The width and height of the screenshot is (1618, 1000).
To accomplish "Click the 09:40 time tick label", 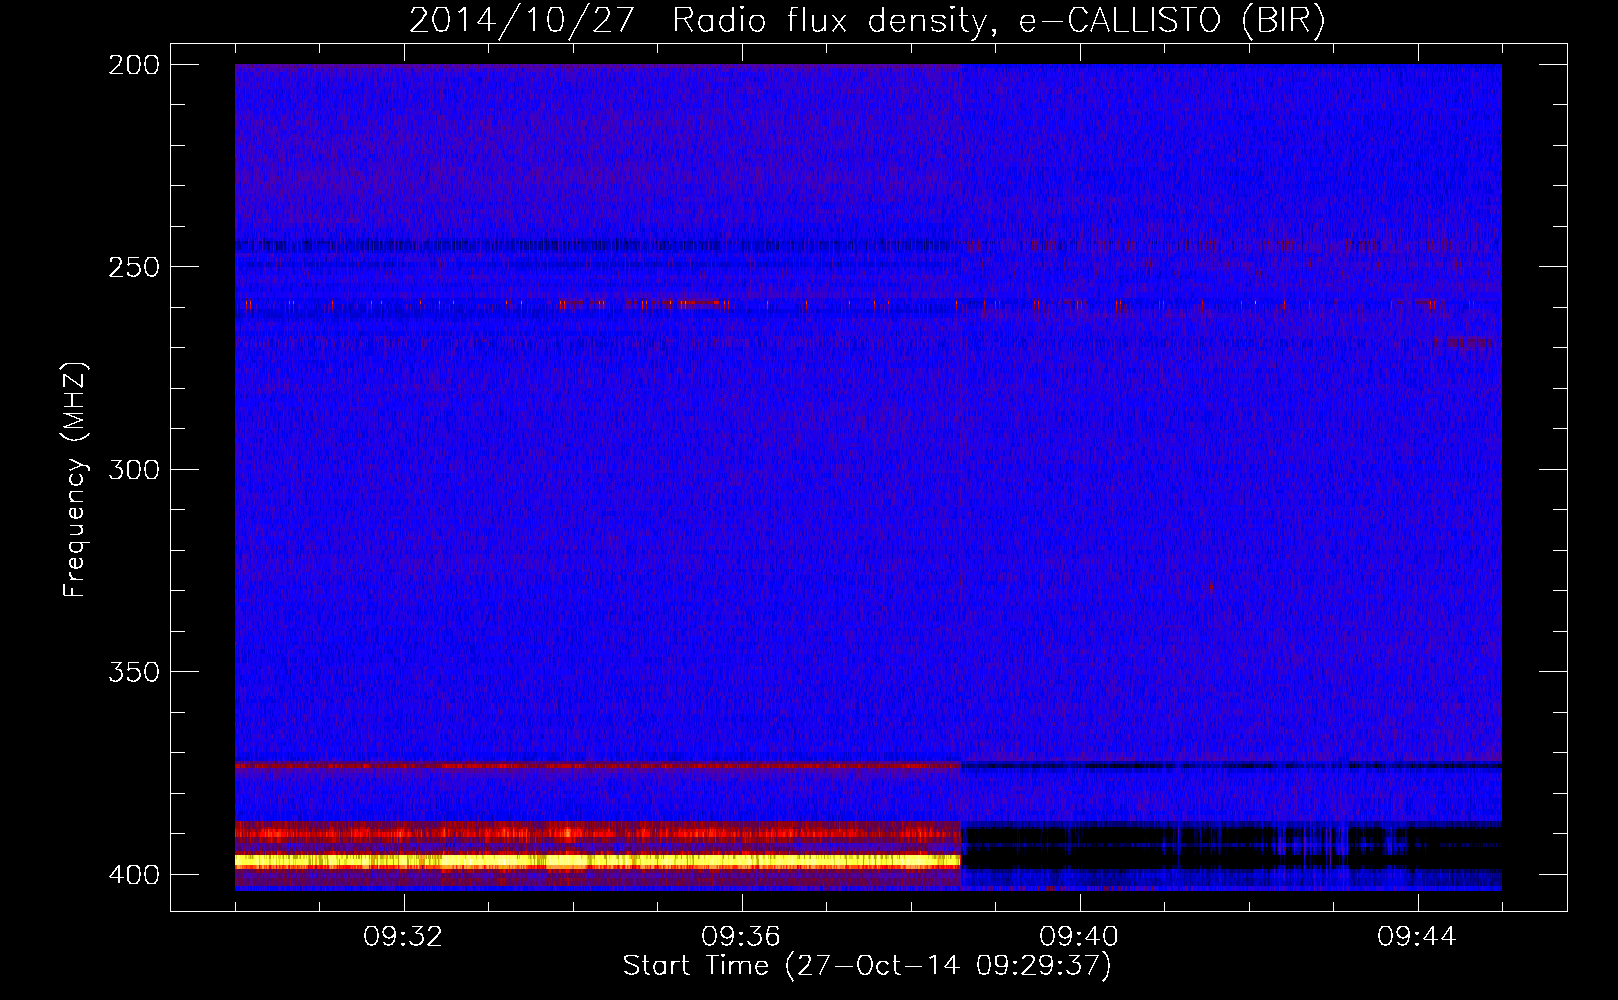I will (1079, 937).
